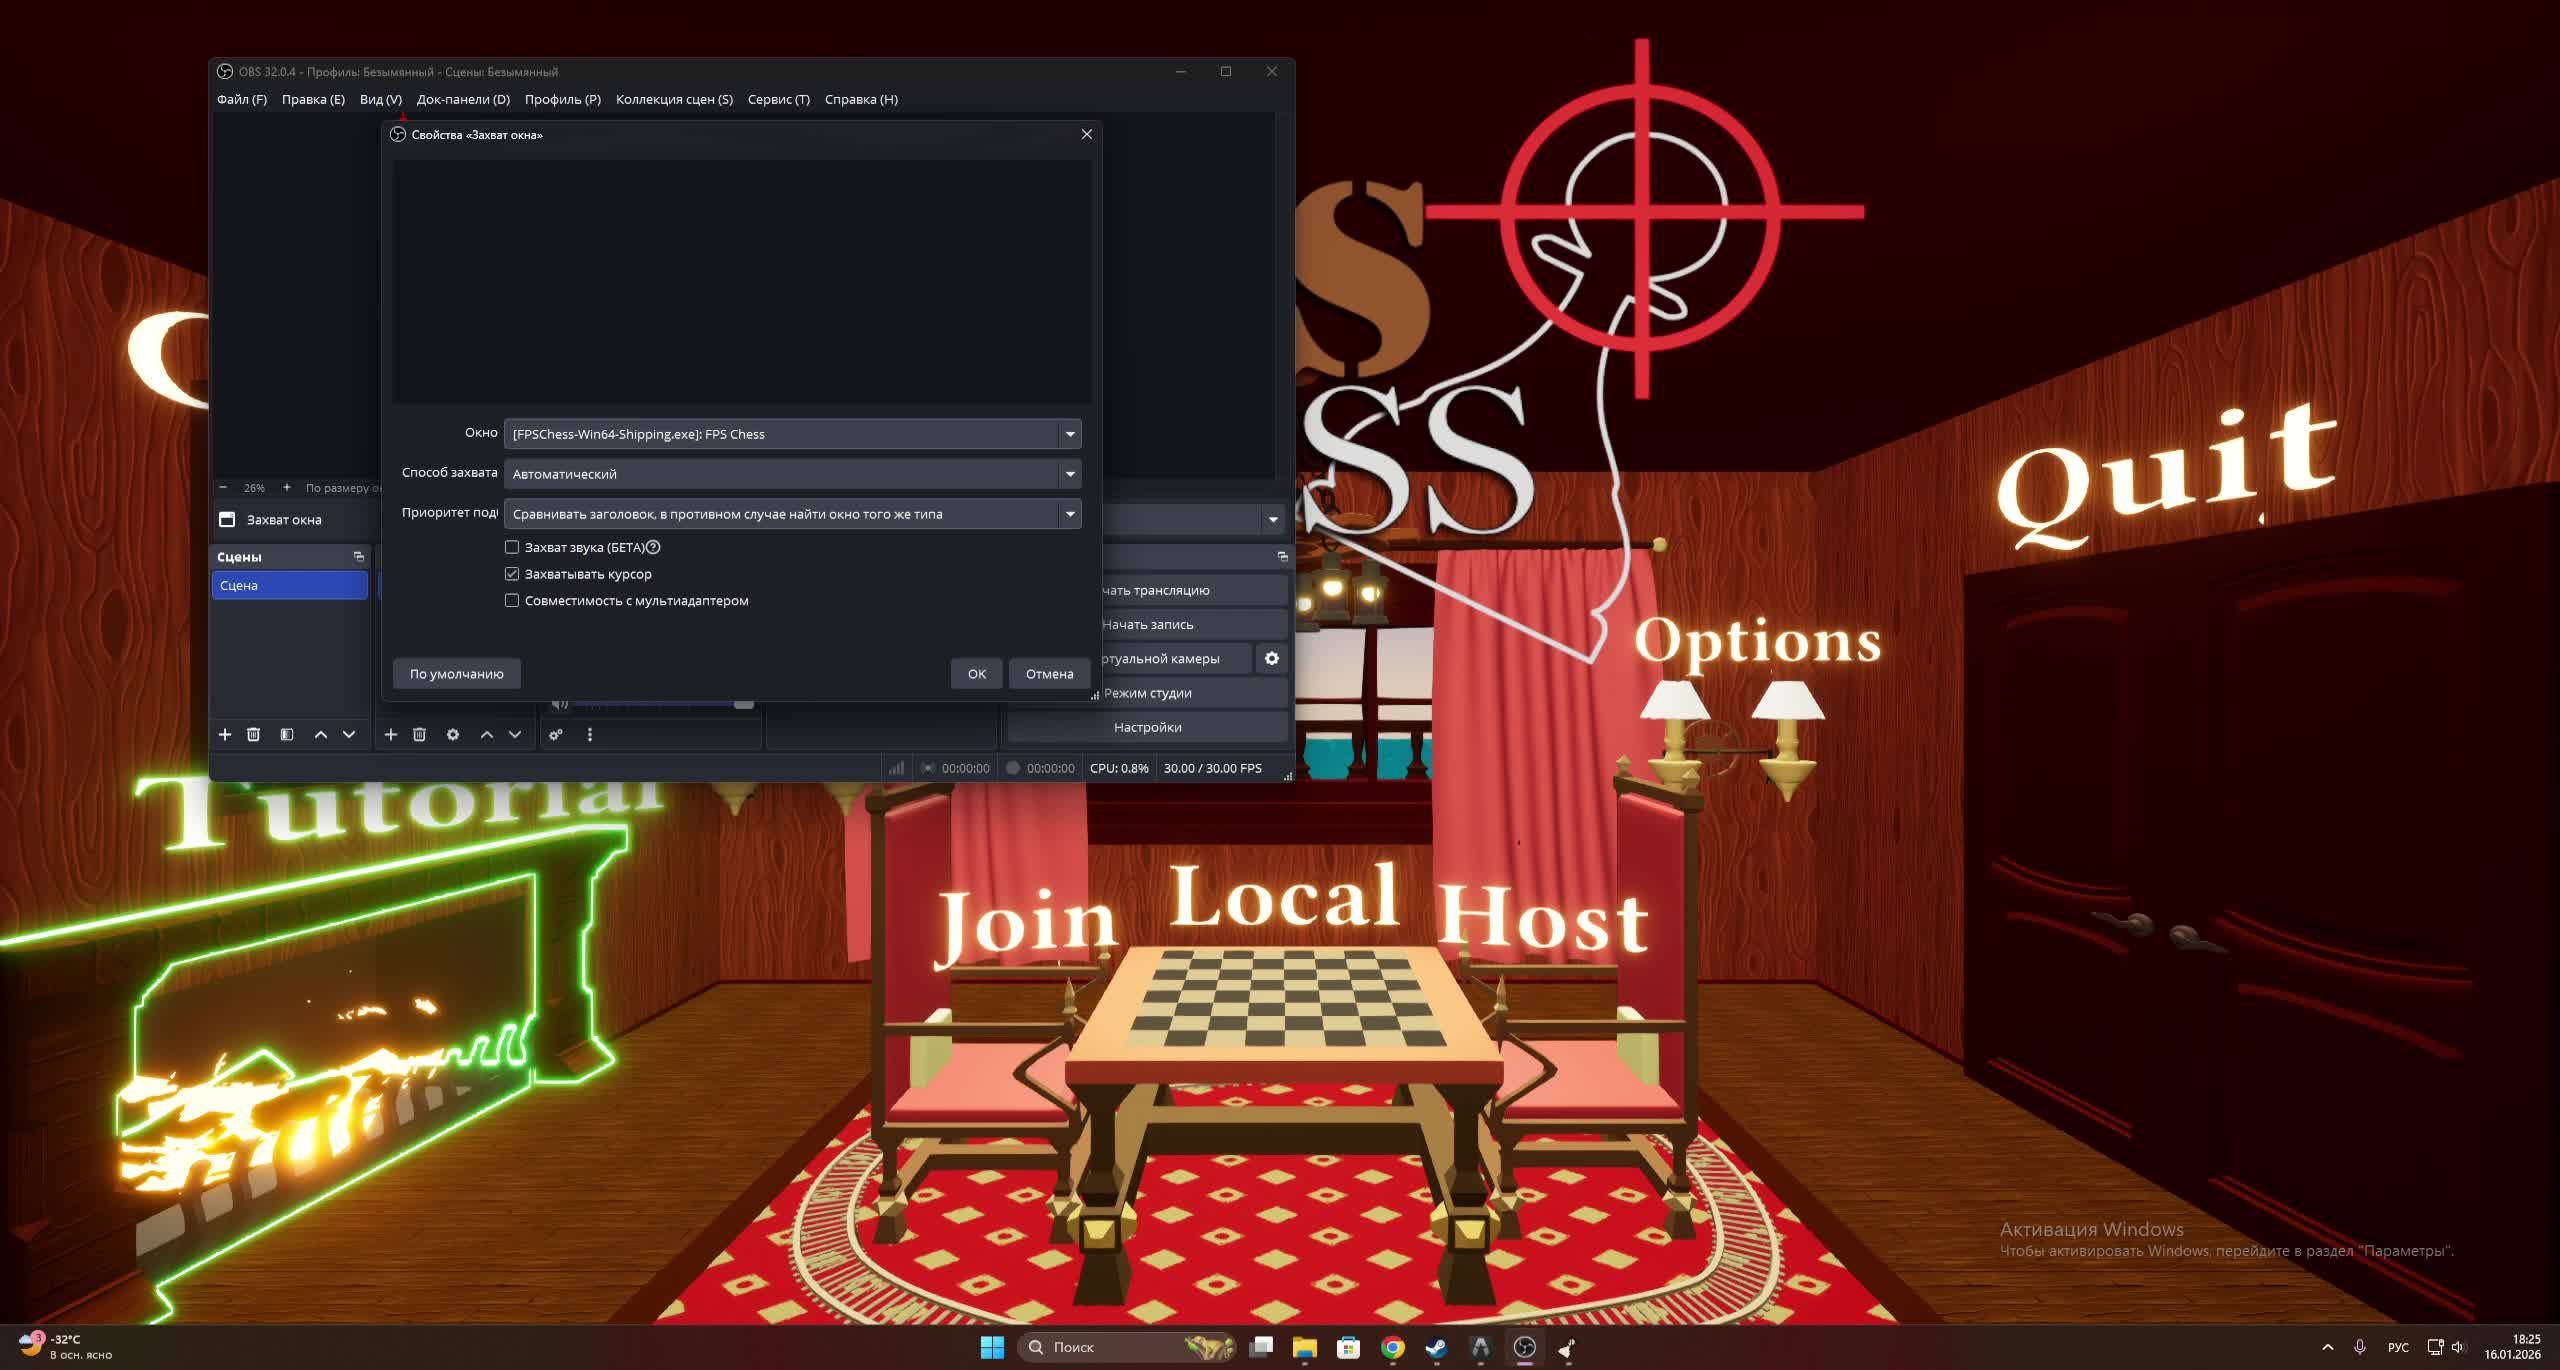Add a new scene with plus icon
This screenshot has width=2560, height=1370.
[x=225, y=734]
